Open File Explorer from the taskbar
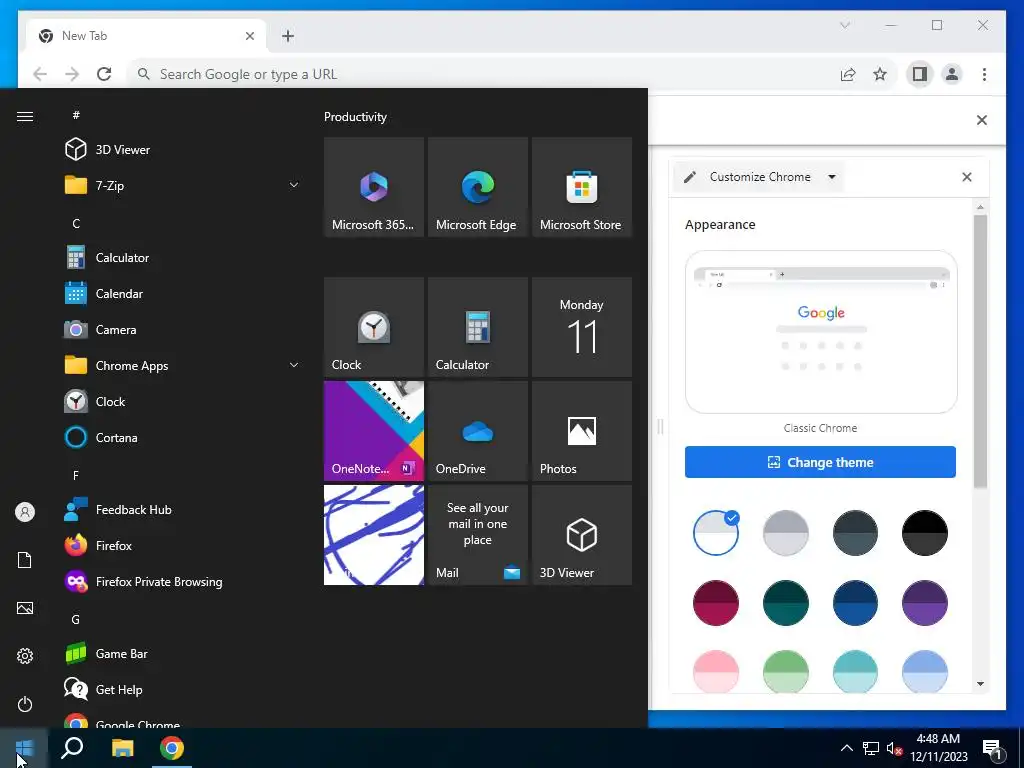The image size is (1024, 768). click(122, 748)
